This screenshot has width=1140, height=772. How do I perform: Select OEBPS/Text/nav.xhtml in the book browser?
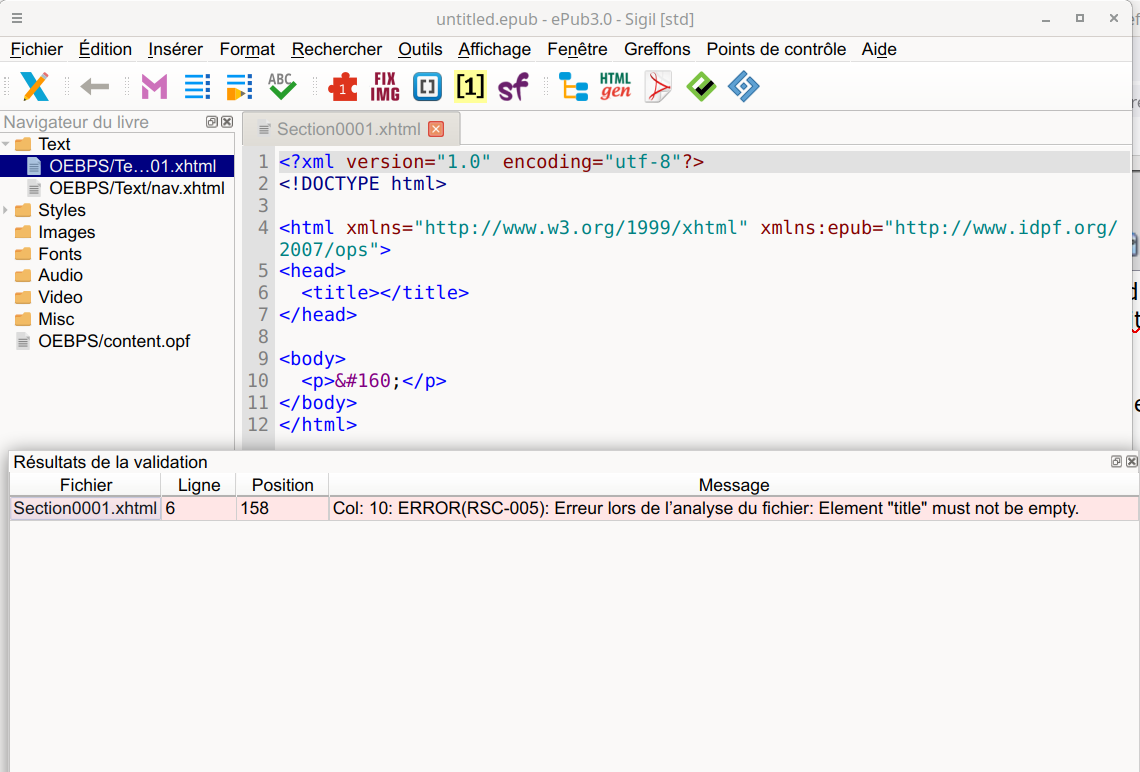(136, 188)
